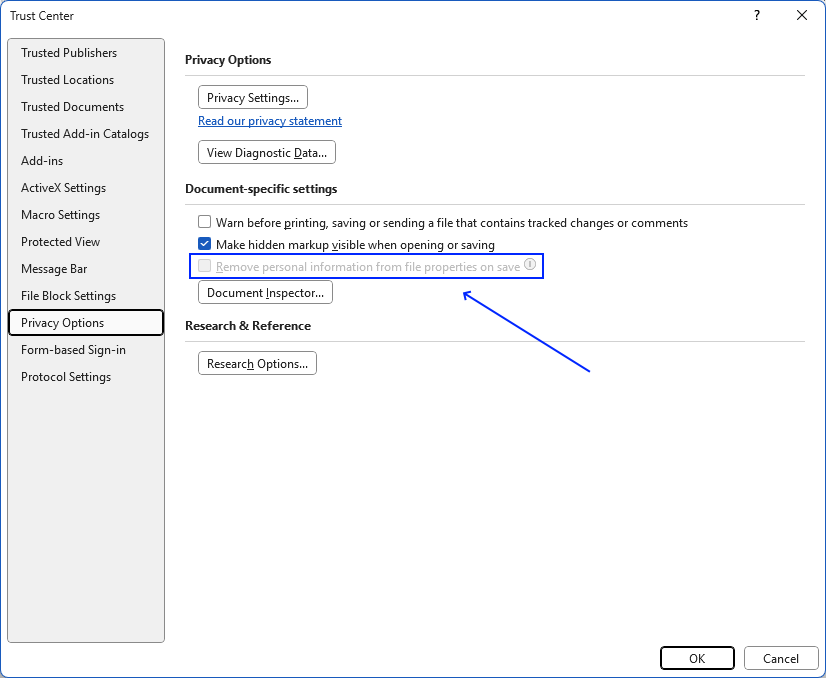The height and width of the screenshot is (678, 826).
Task: View Form-based Sign-in settings
Action: point(72,349)
